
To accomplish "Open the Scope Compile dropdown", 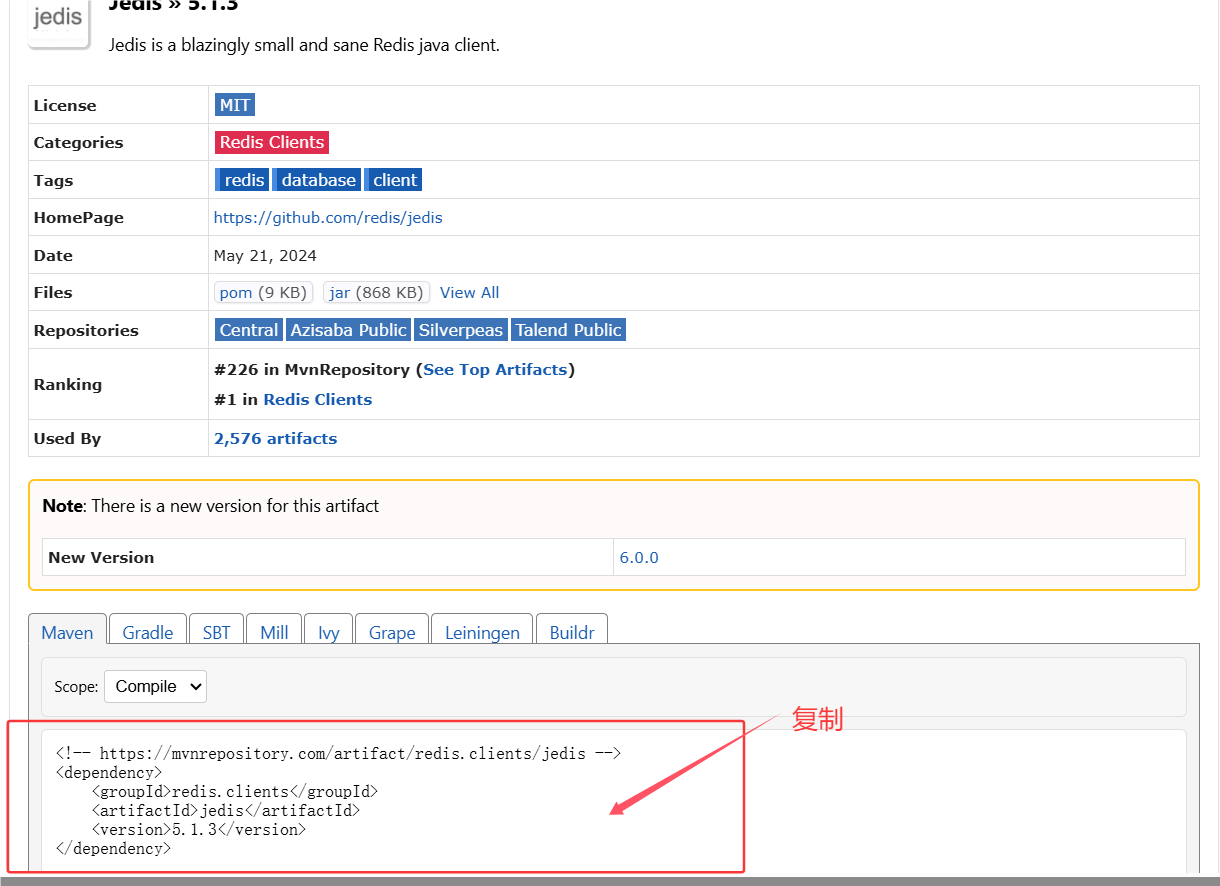I will 155,687.
